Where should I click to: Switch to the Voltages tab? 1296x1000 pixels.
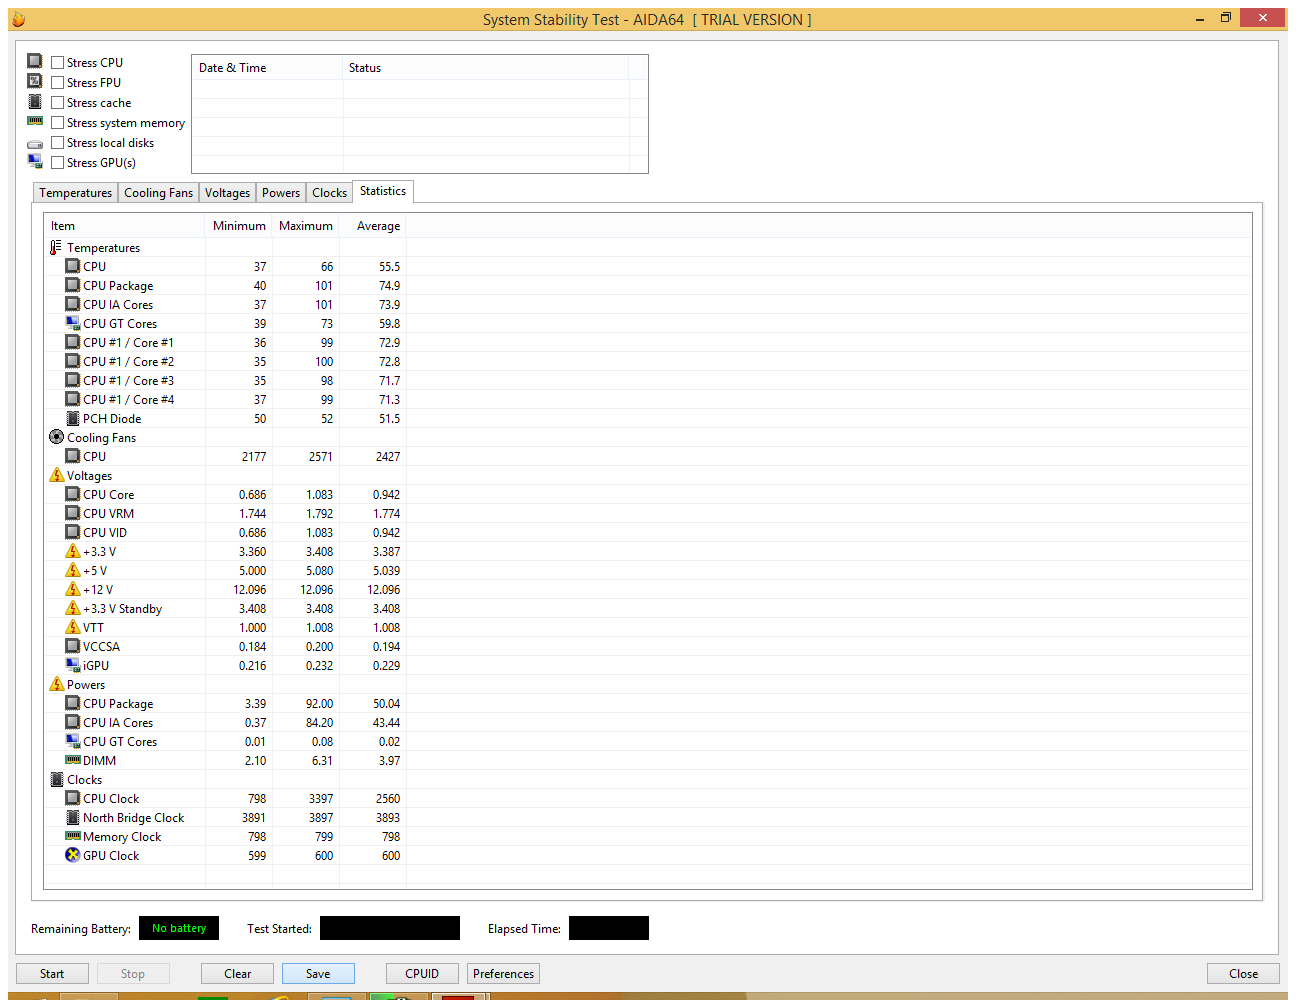coord(227,193)
